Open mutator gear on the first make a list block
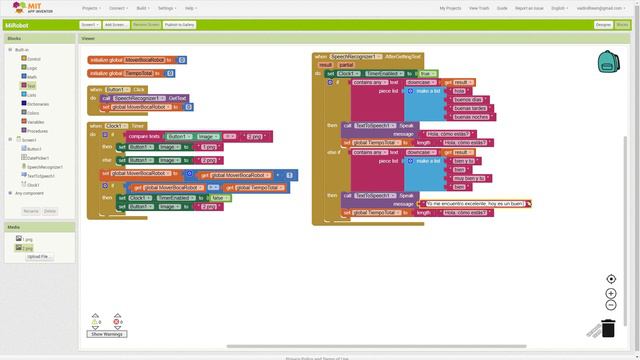 (411, 91)
